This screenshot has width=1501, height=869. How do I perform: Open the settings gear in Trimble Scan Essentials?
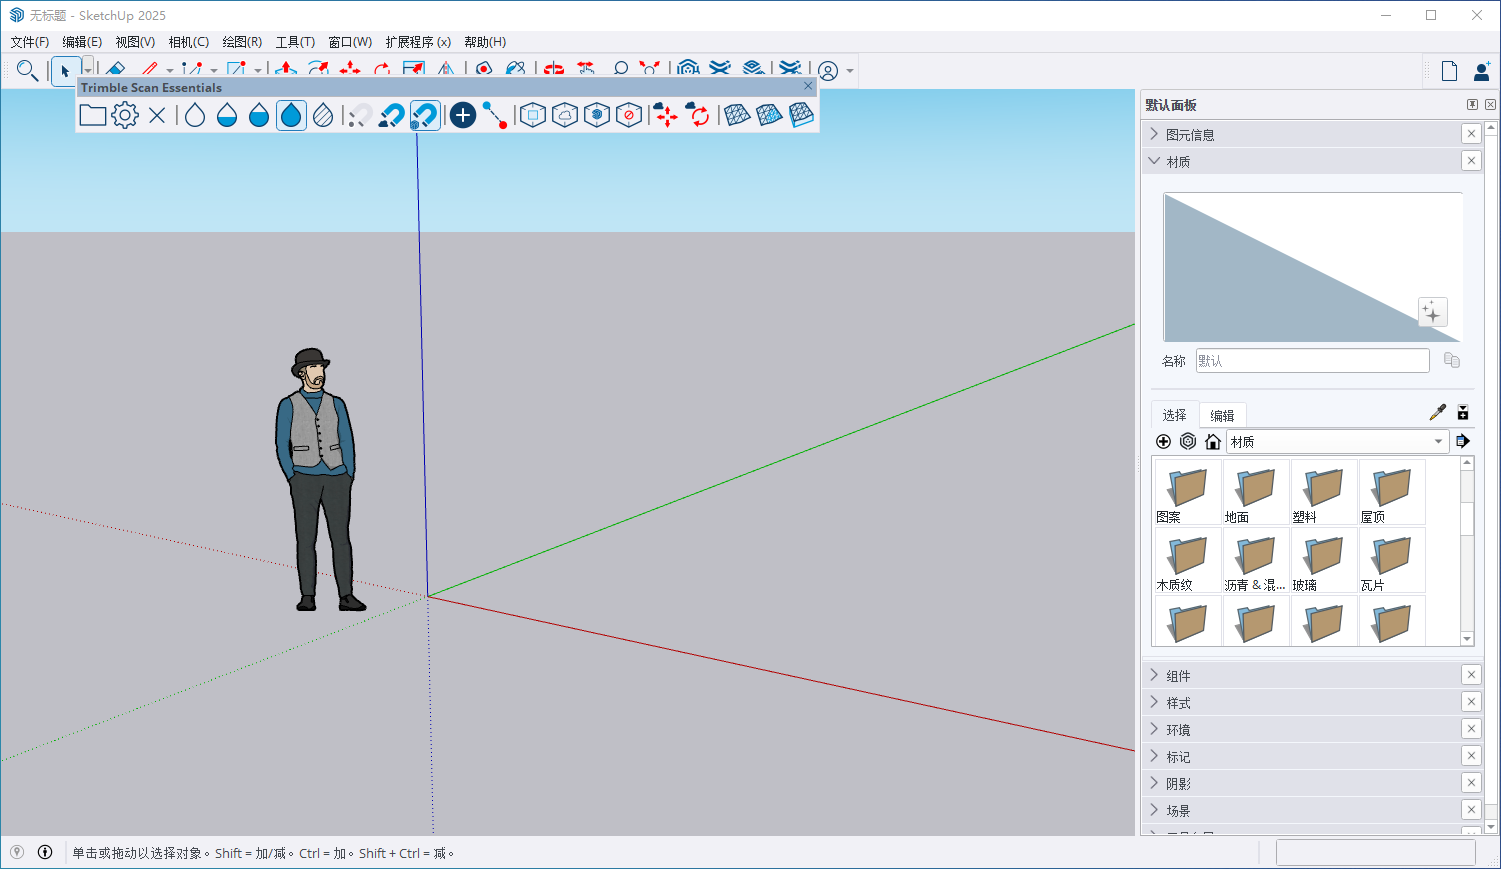125,115
